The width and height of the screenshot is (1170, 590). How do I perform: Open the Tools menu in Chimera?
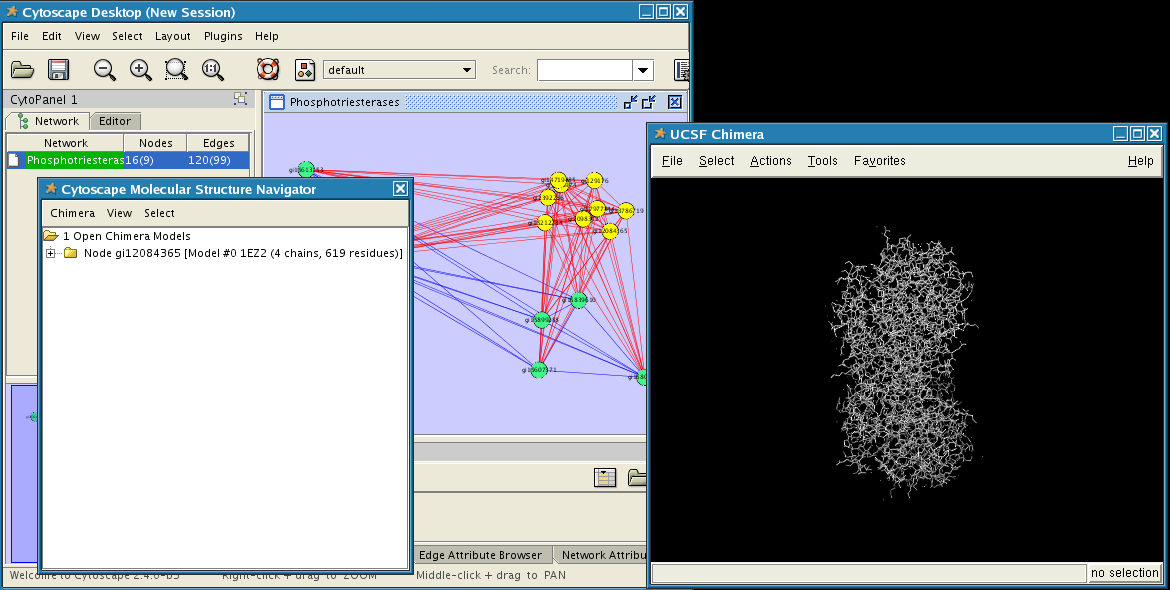[x=822, y=161]
